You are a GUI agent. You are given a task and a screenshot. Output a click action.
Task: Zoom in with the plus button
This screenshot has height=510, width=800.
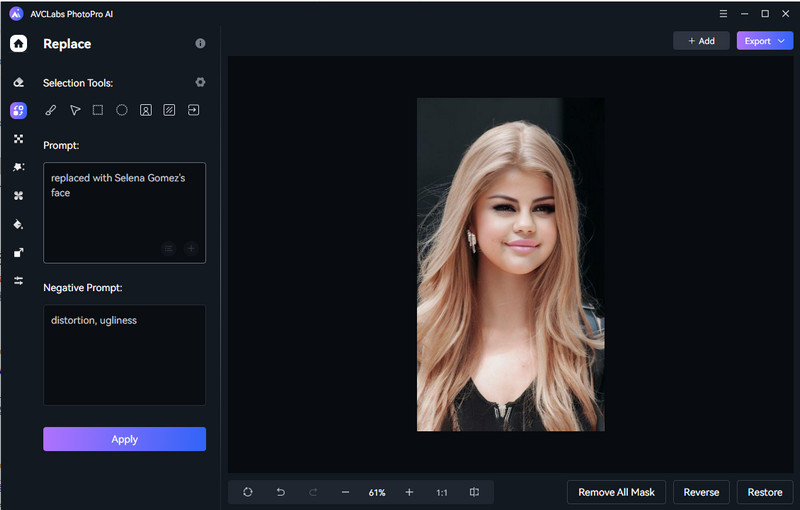(409, 492)
